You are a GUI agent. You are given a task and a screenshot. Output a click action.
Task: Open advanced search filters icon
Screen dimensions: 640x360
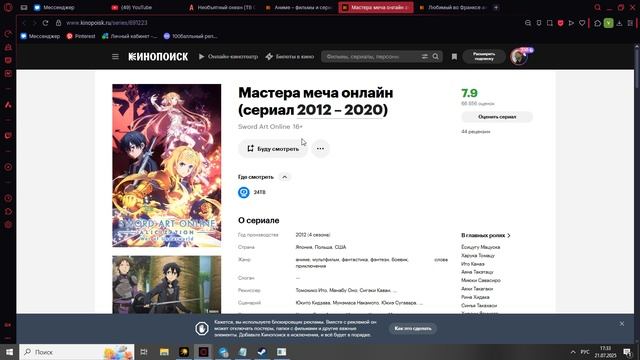424,57
